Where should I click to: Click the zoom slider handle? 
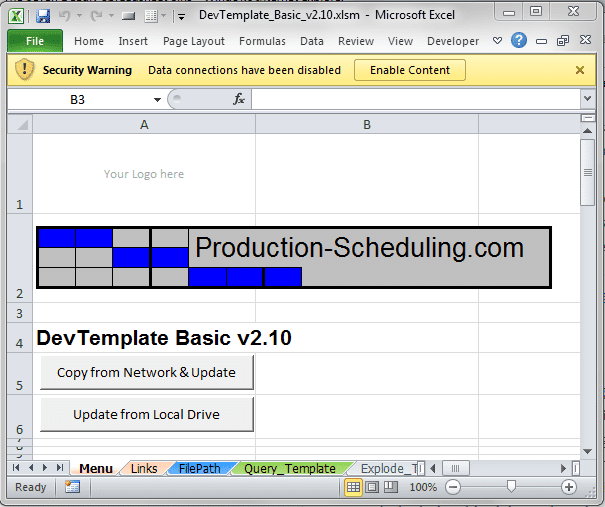(511, 487)
